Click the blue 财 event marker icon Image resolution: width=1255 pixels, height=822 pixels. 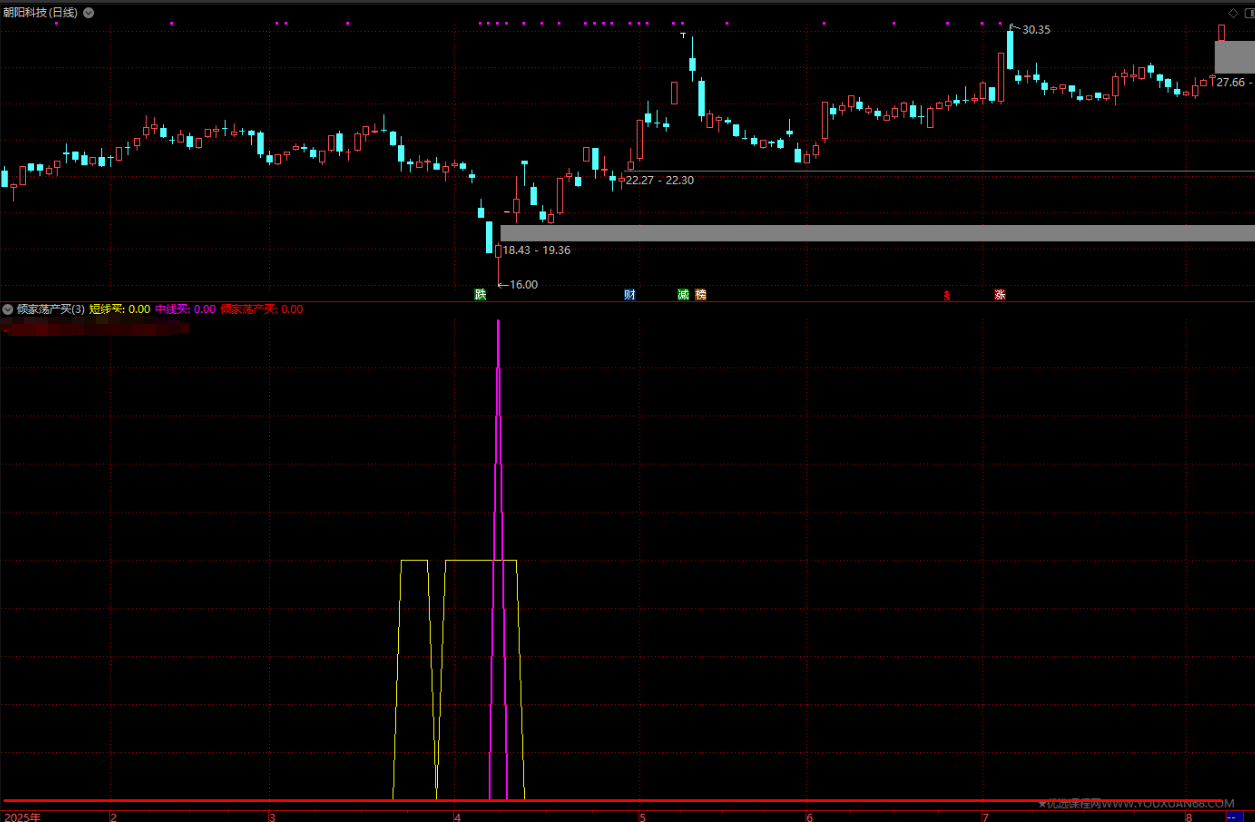pyautogui.click(x=629, y=295)
